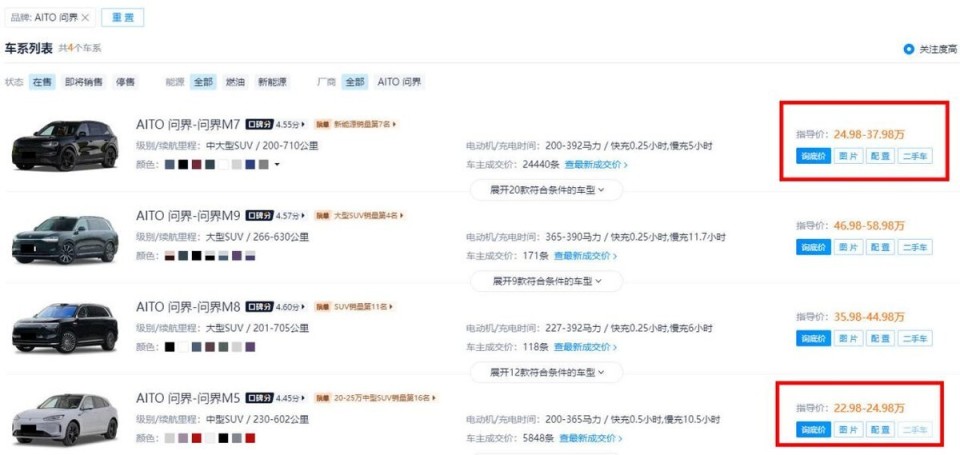Click the 口碑分 badge for 问界M8
The width and height of the screenshot is (960, 455).
coord(260,306)
